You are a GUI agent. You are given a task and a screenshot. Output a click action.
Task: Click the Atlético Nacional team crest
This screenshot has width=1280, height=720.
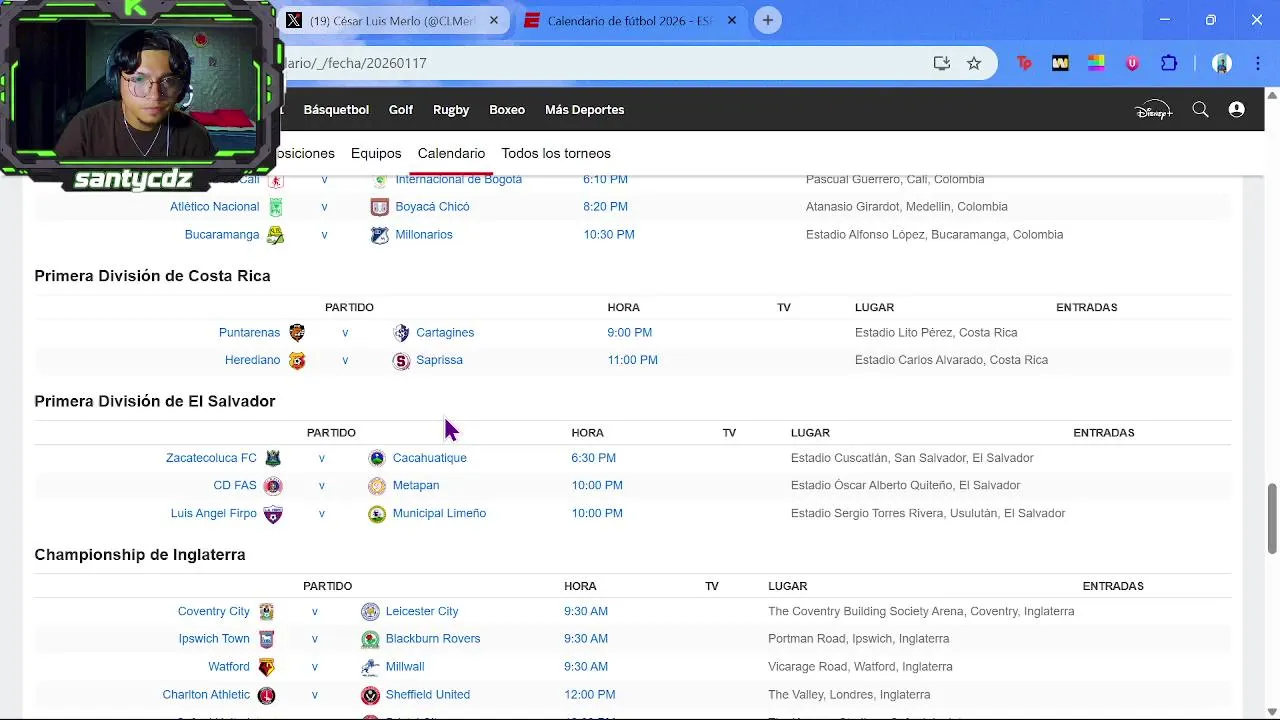point(275,207)
